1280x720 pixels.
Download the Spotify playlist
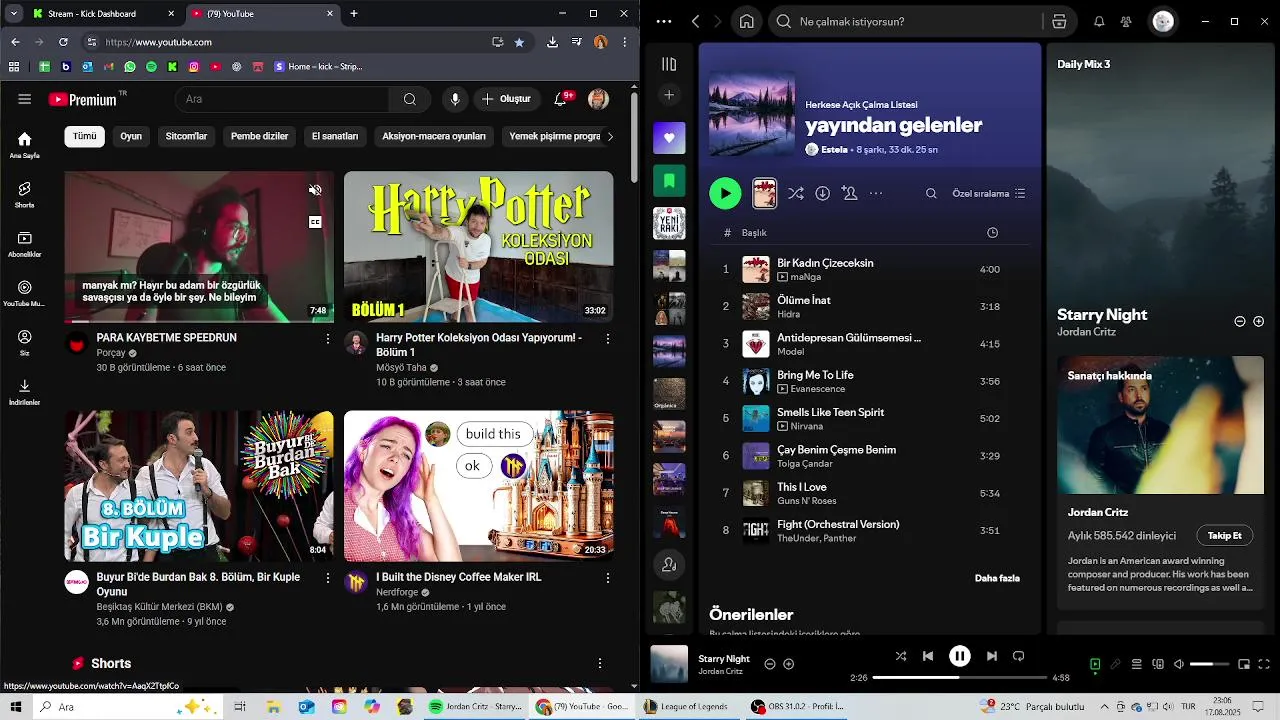coord(822,193)
